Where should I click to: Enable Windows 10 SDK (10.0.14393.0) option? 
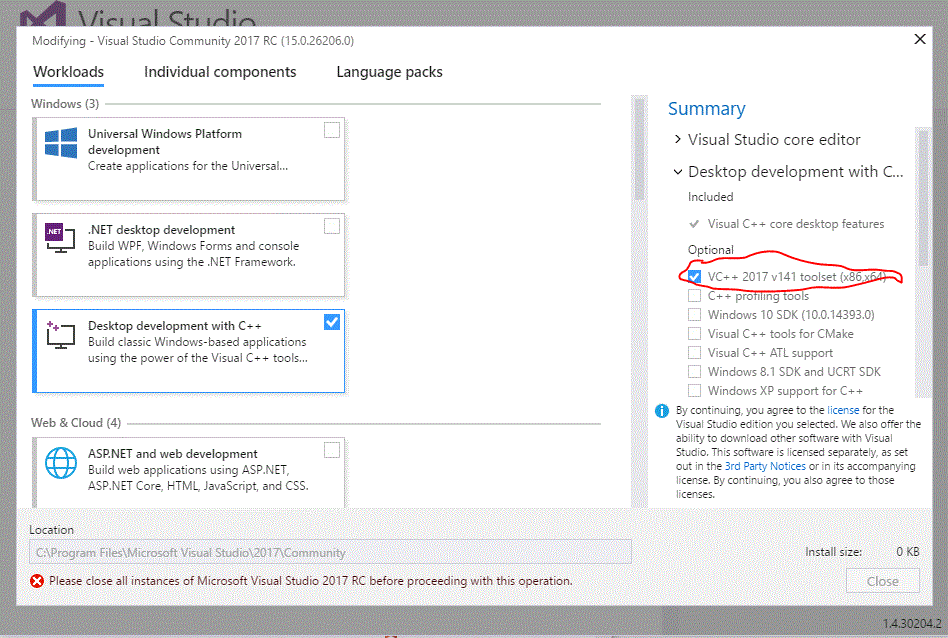[694, 315]
